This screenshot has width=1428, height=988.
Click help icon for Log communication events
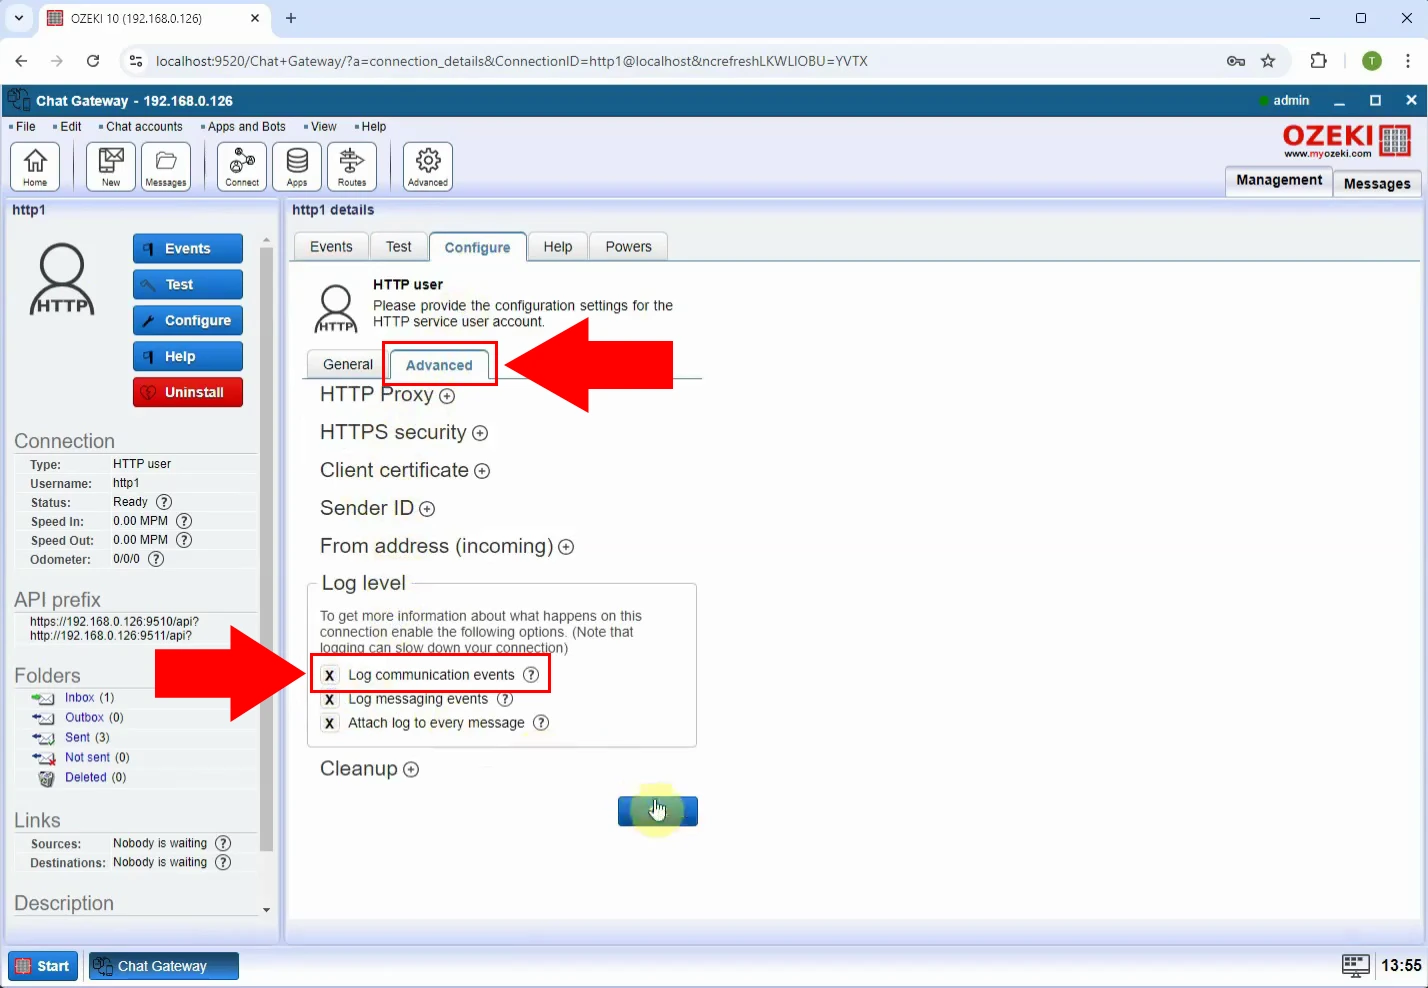tap(531, 675)
